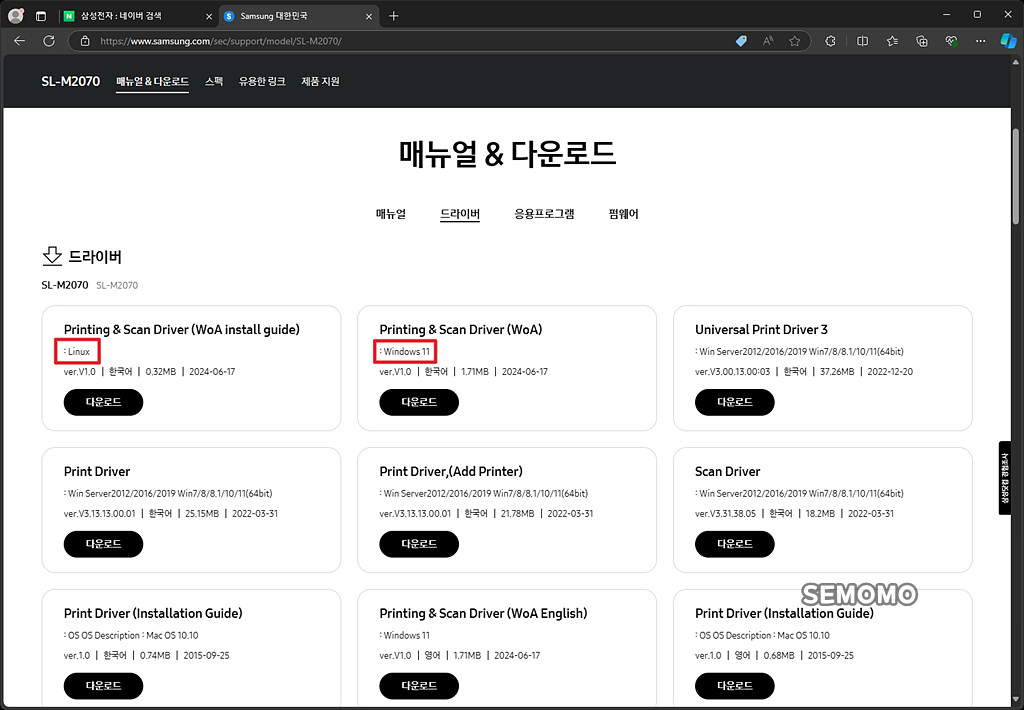Close the Naver search tab
Screen dimensions: 1024x710
(x=209, y=16)
